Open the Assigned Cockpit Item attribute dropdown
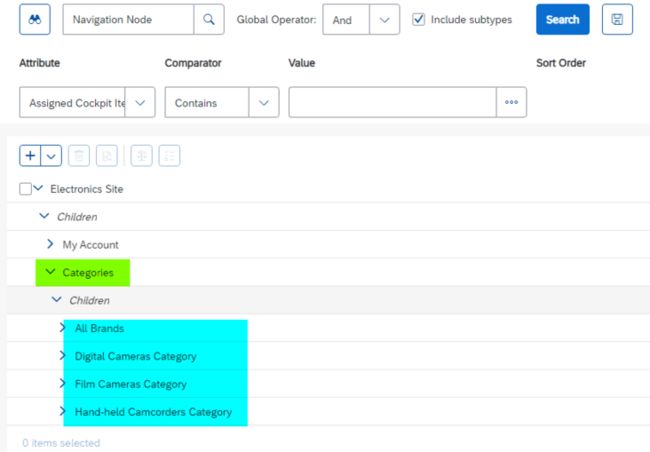This screenshot has width=650, height=452. click(140, 102)
